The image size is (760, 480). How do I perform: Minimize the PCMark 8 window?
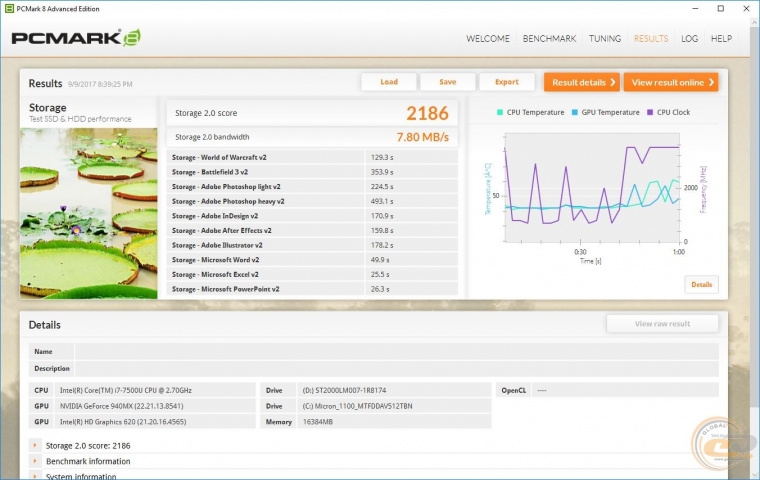point(695,8)
